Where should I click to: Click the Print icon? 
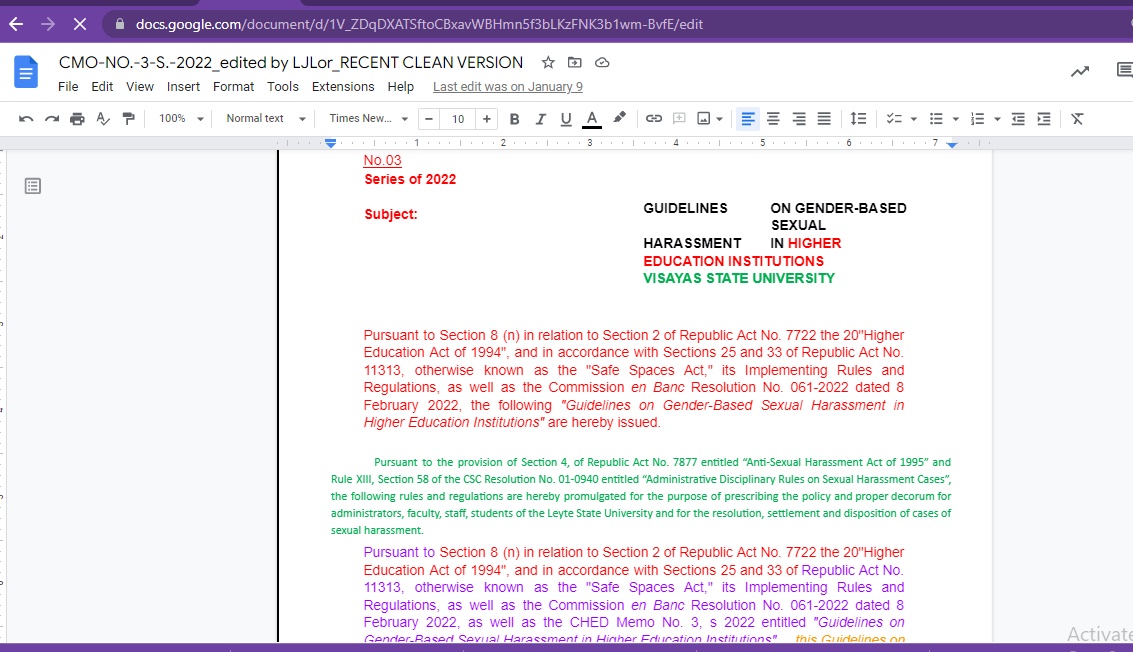click(77, 119)
